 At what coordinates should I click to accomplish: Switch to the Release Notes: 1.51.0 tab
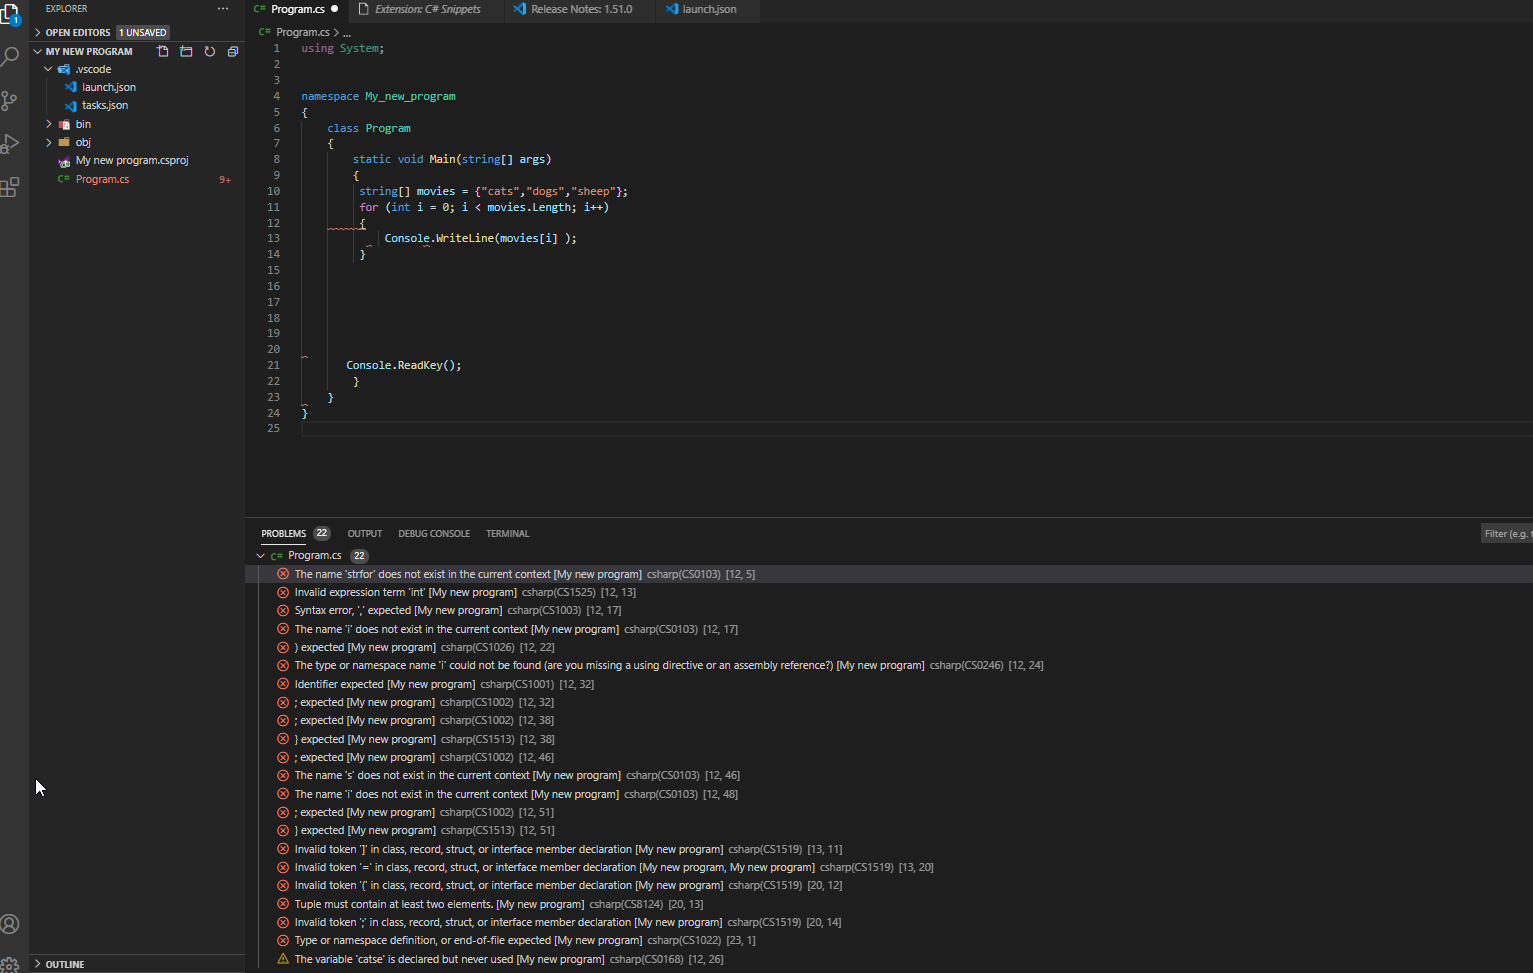(x=580, y=9)
